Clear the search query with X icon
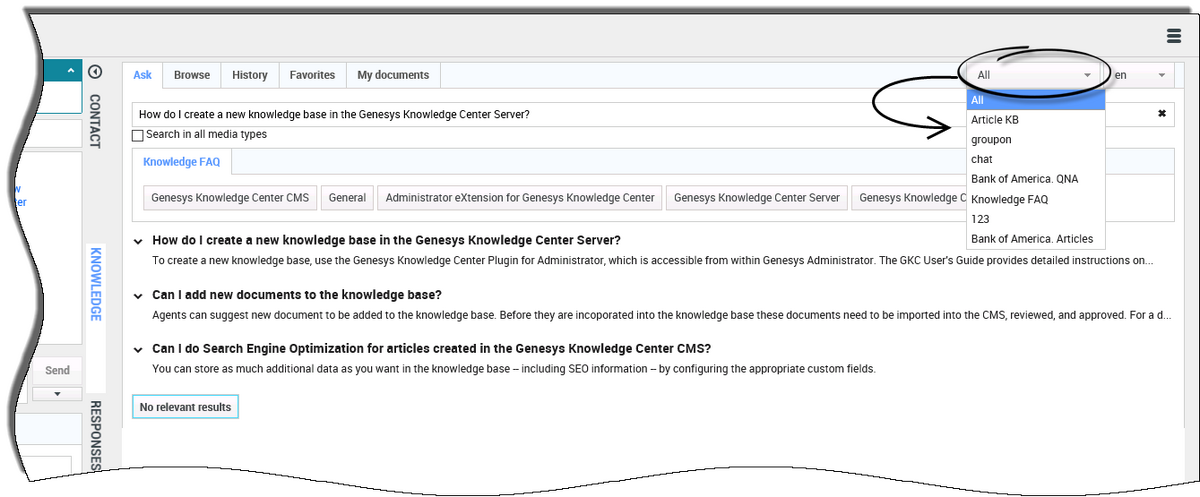This screenshot has height=497, width=1200. point(1162,114)
